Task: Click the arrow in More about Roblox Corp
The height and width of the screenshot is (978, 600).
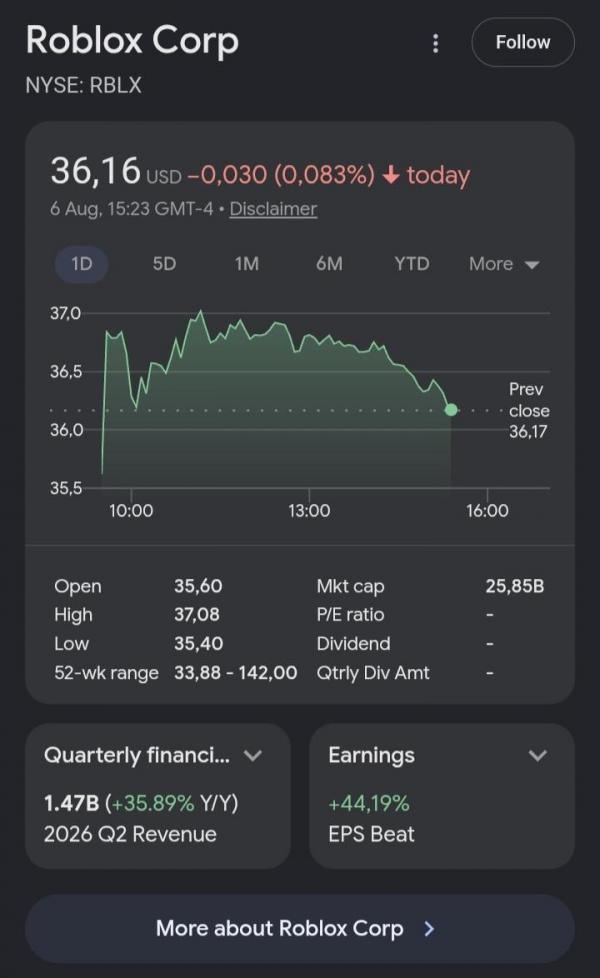Action: [429, 929]
